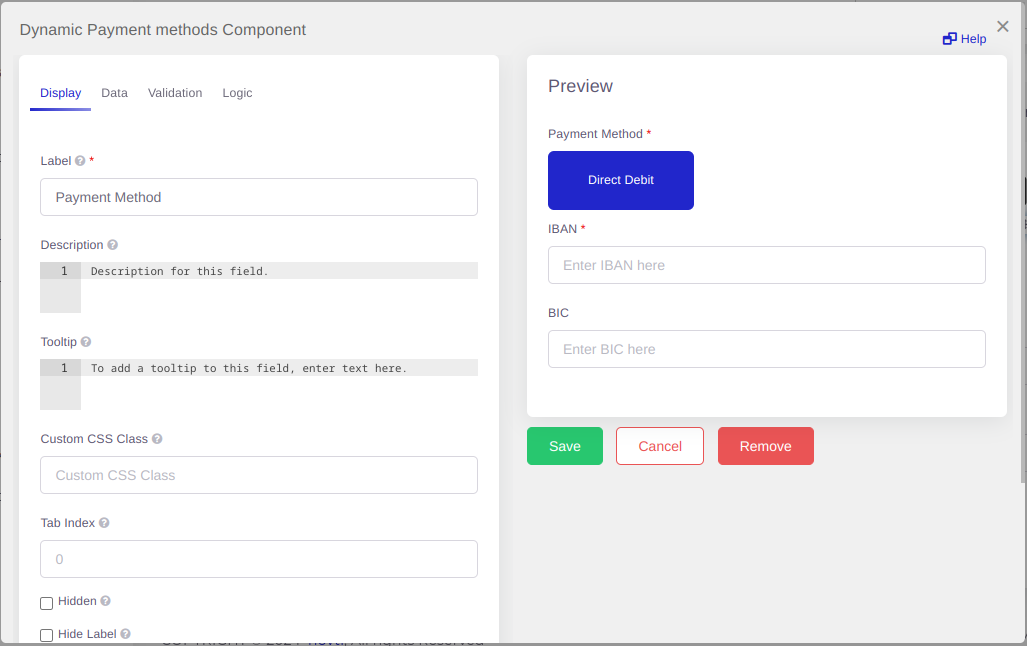Open documentation via the Help icon
The height and width of the screenshot is (646, 1027).
pos(963,38)
